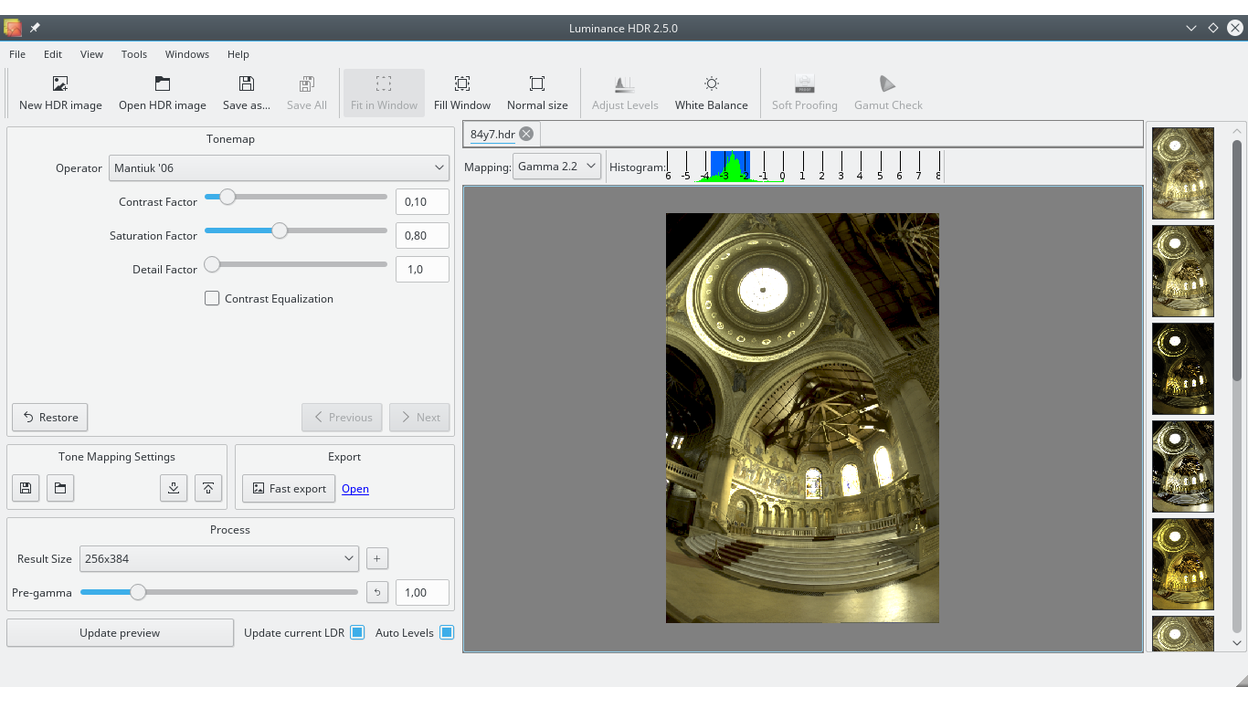Screen dimensions: 1248x702
Task: Select the 84y7.hdr tab
Action: click(x=493, y=132)
